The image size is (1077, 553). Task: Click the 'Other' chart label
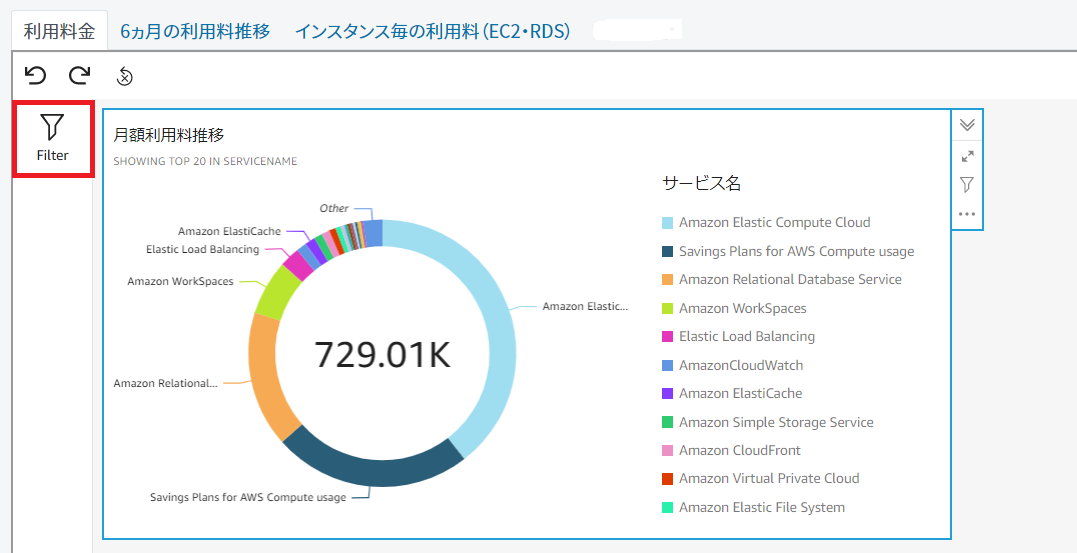pos(334,208)
